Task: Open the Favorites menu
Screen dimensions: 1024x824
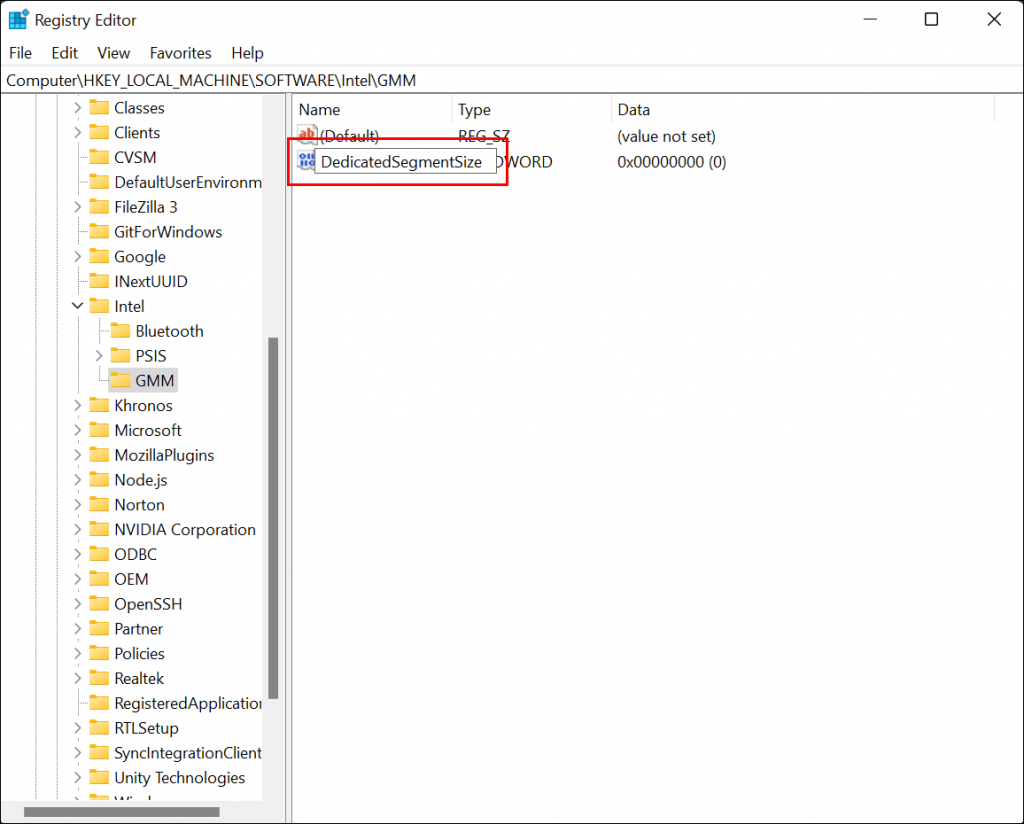Action: pos(180,53)
